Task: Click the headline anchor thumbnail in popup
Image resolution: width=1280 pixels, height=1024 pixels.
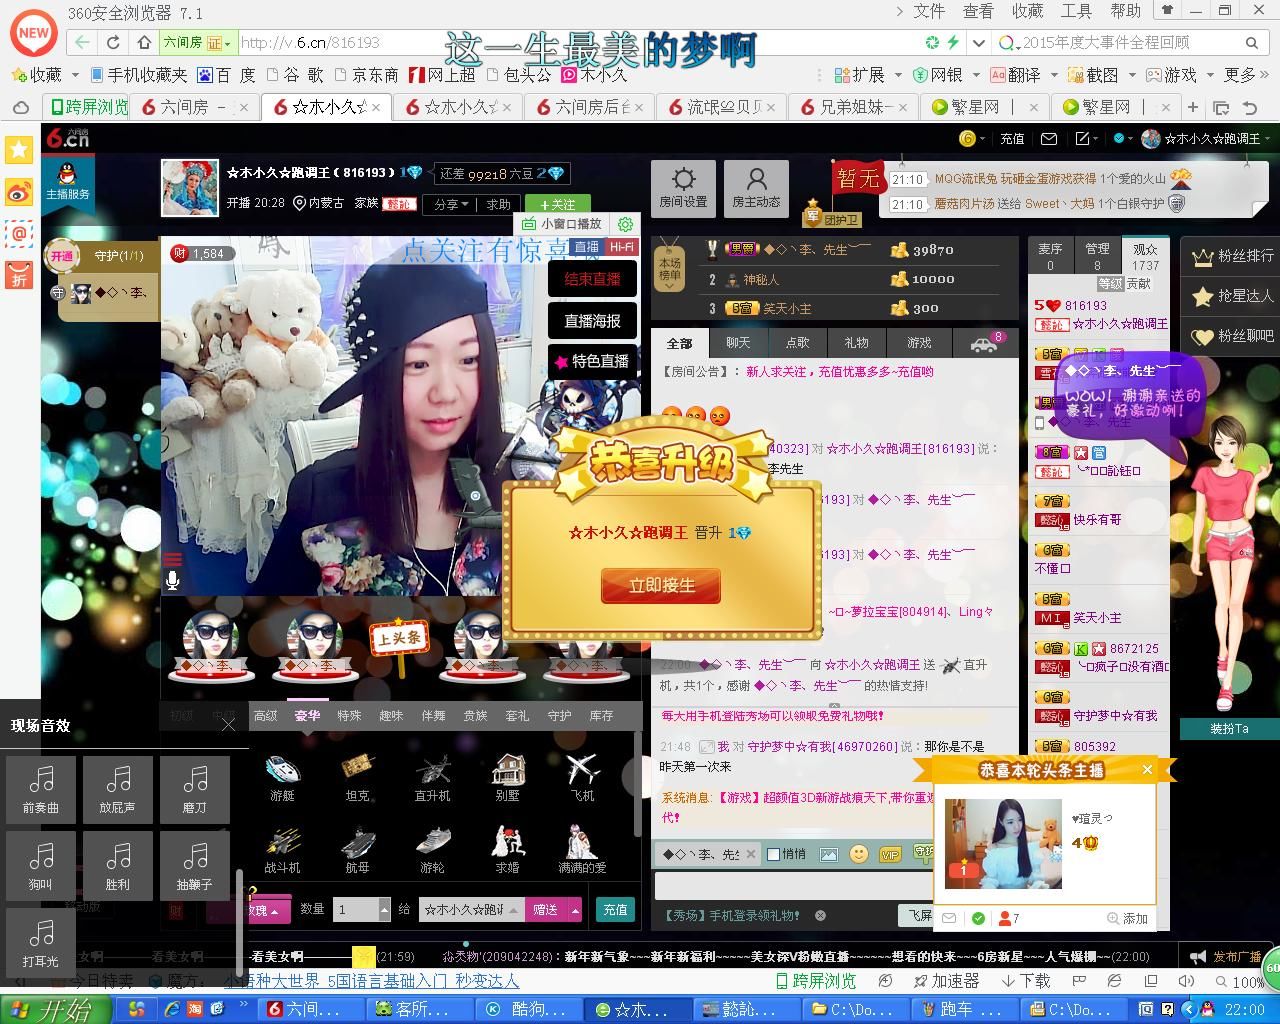Action: tap(1003, 843)
